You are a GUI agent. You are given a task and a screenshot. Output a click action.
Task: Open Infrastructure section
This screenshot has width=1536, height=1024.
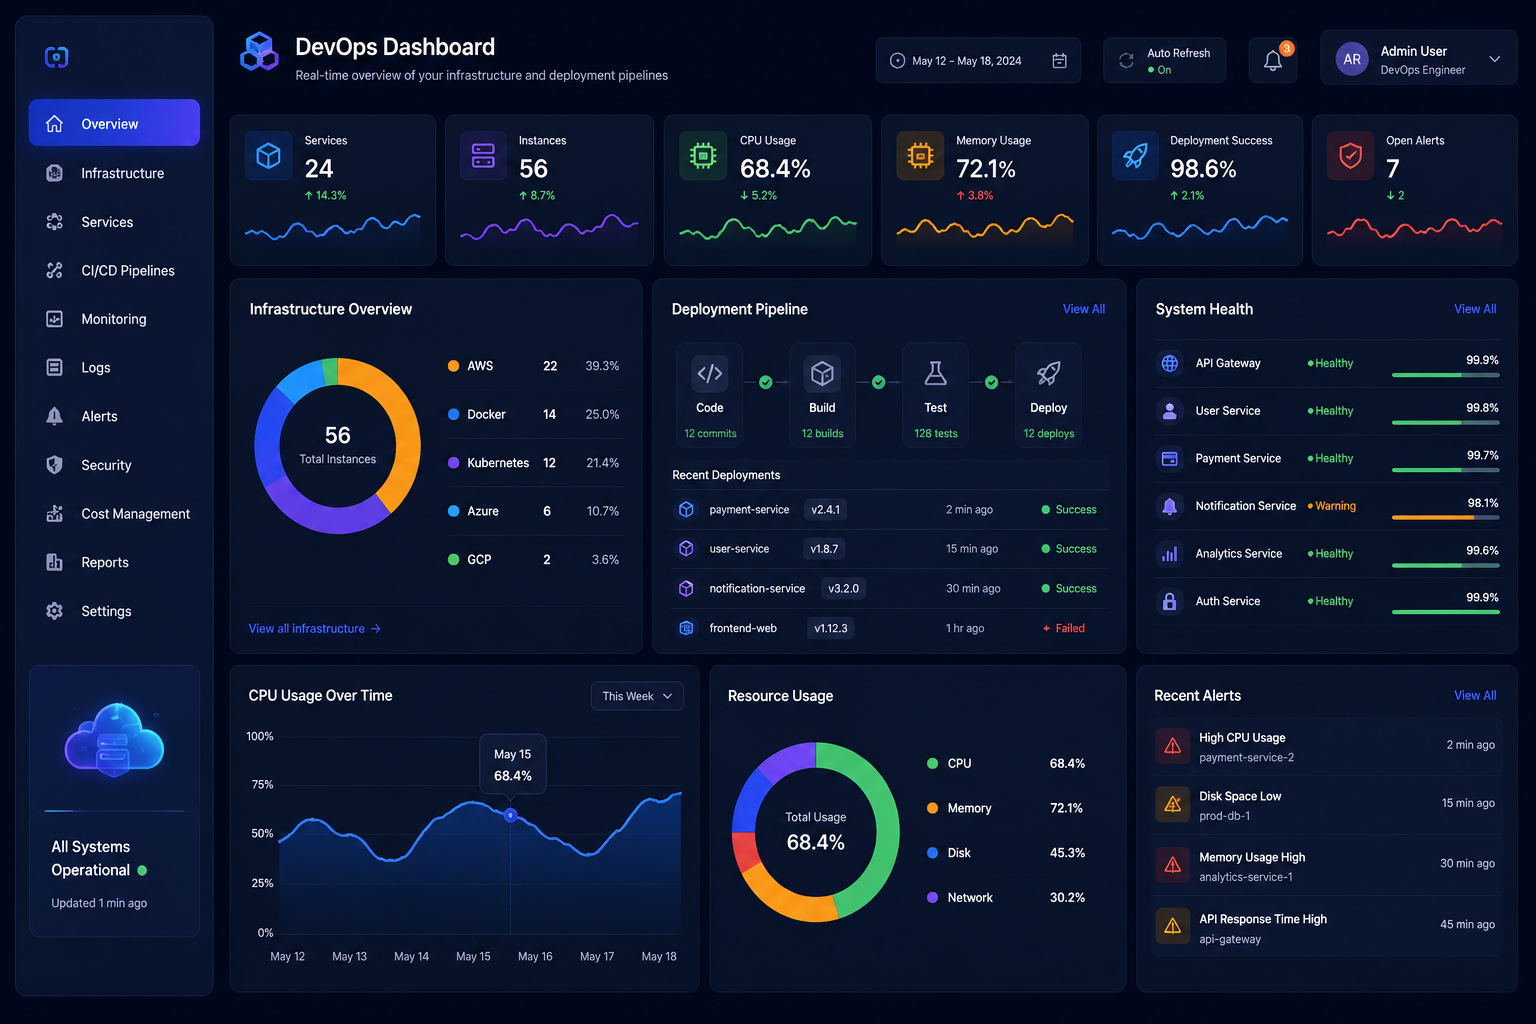click(x=114, y=173)
